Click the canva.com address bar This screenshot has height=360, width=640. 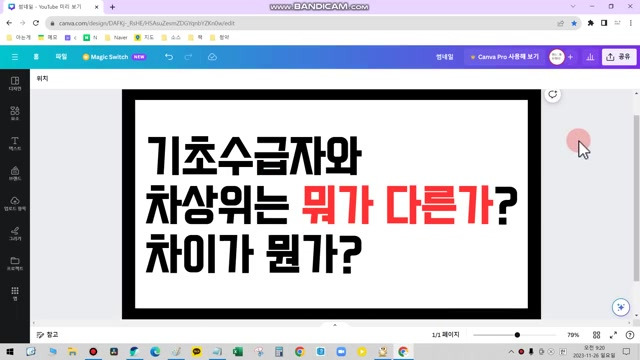click(x=302, y=23)
